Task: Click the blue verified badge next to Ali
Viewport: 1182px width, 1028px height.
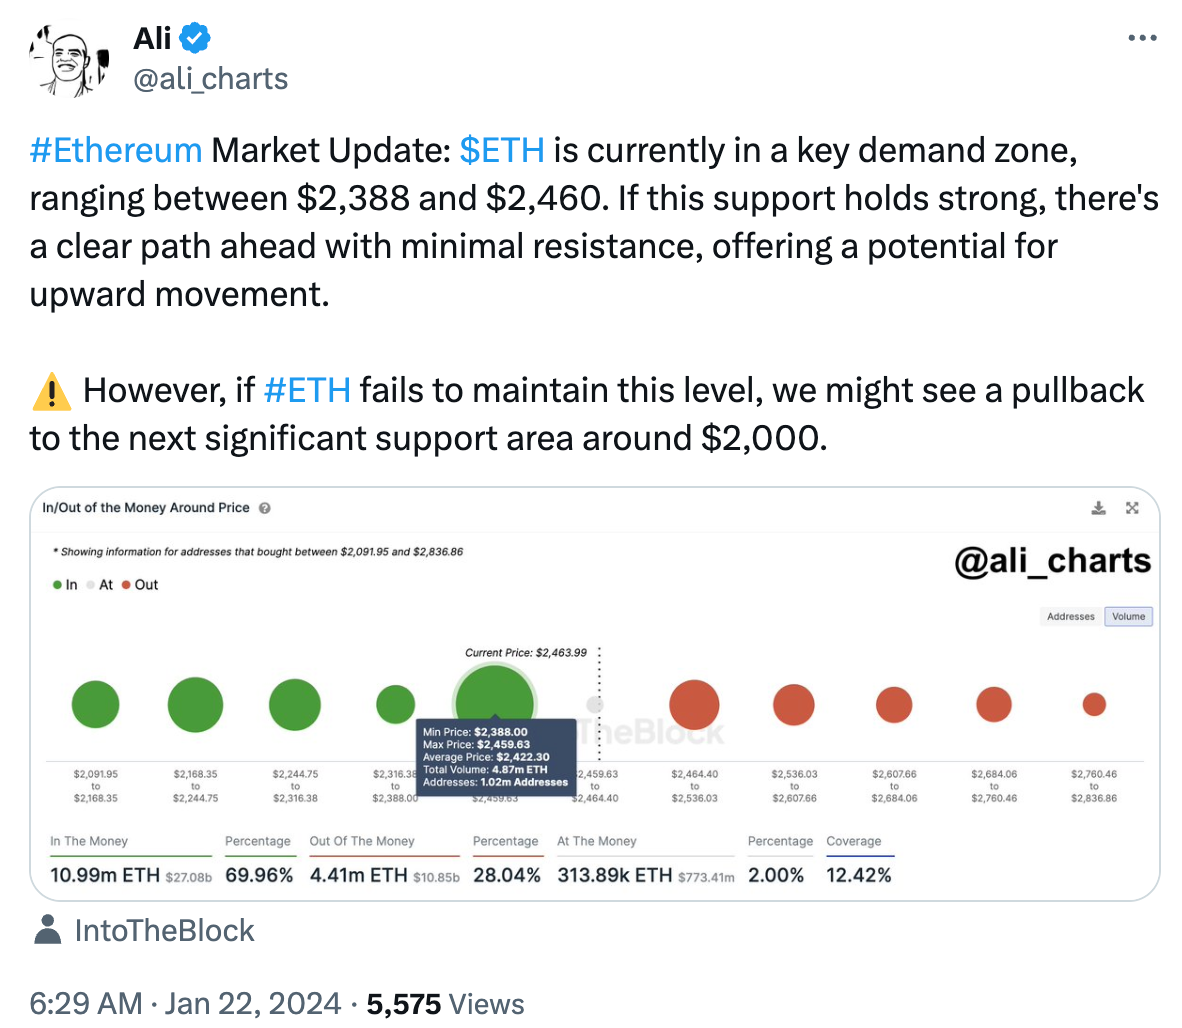Action: 195,39
